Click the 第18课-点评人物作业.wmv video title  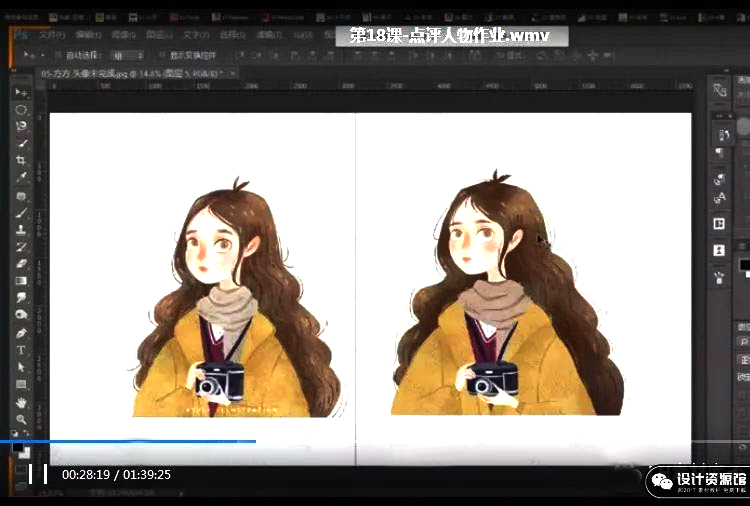[450, 35]
